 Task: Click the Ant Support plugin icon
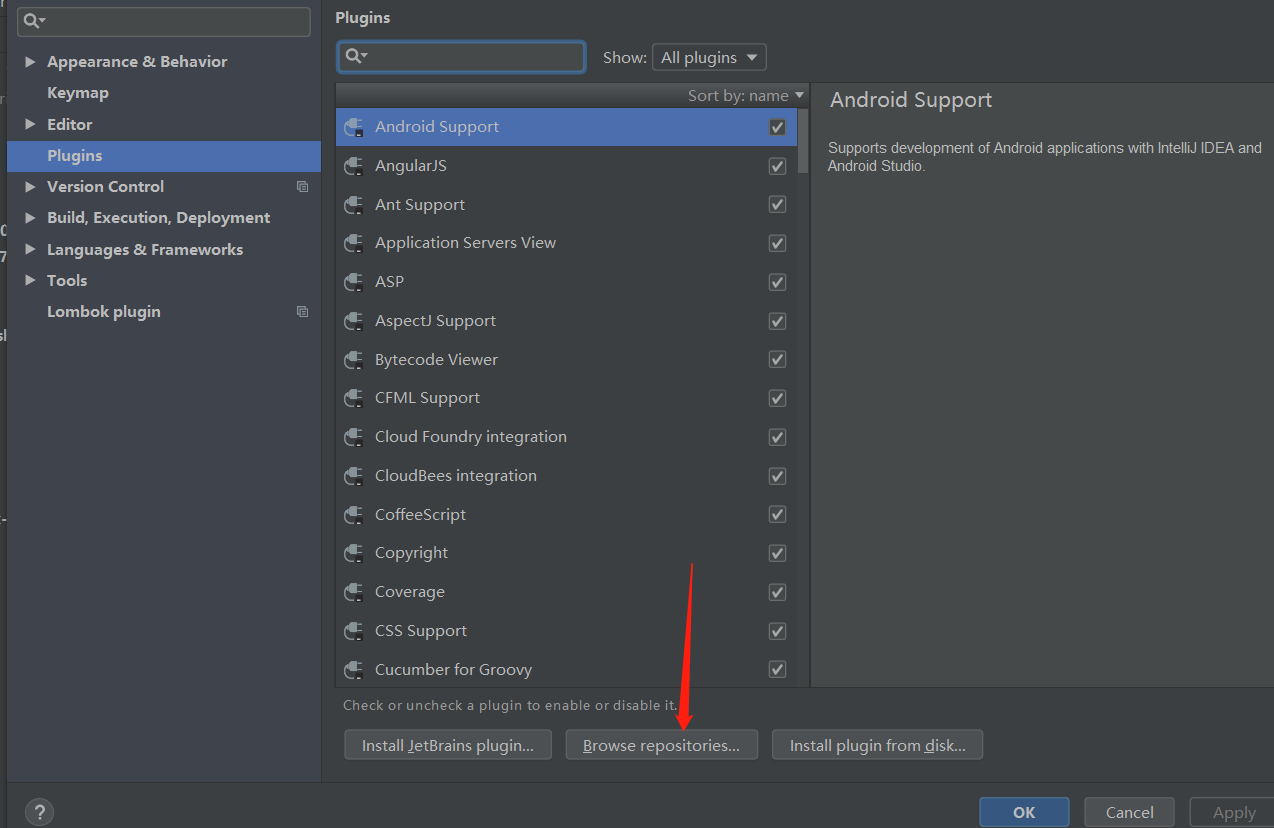[353, 205]
